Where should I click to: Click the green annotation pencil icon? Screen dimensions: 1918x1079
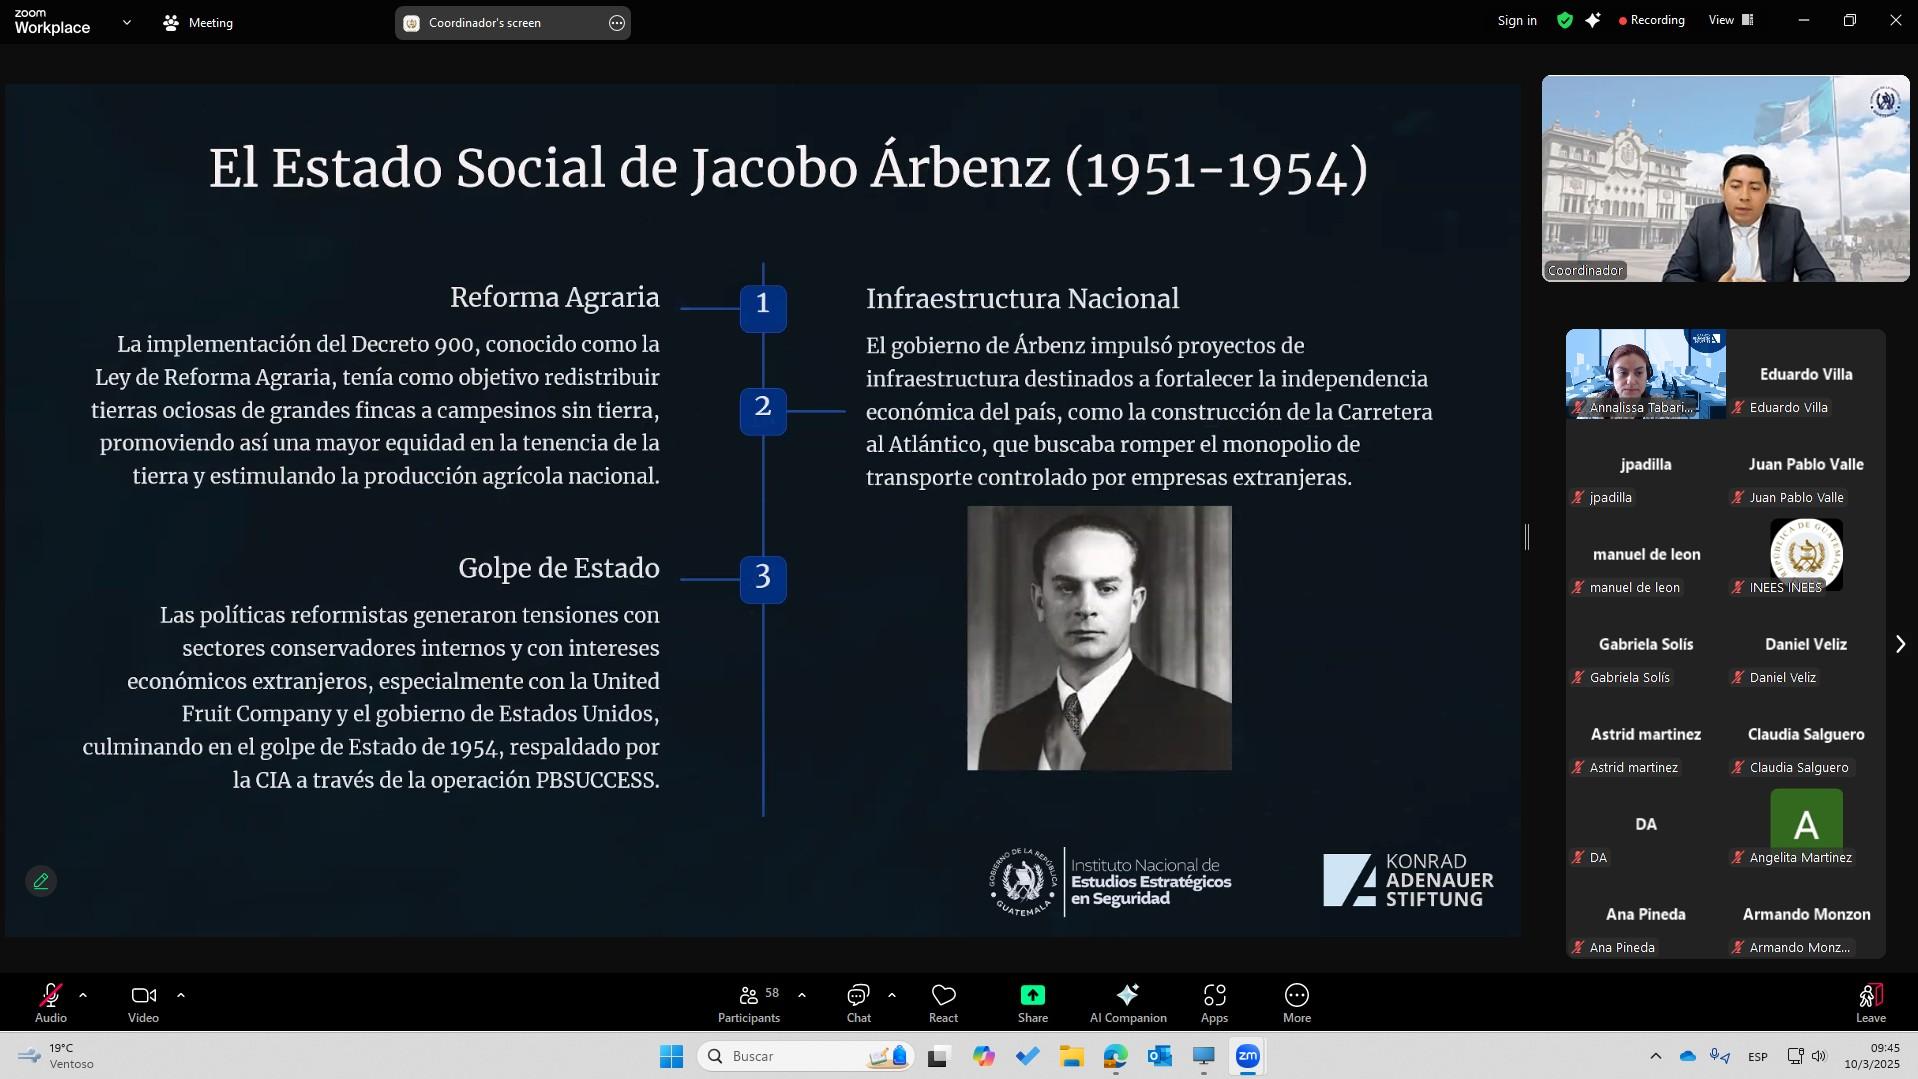(41, 881)
